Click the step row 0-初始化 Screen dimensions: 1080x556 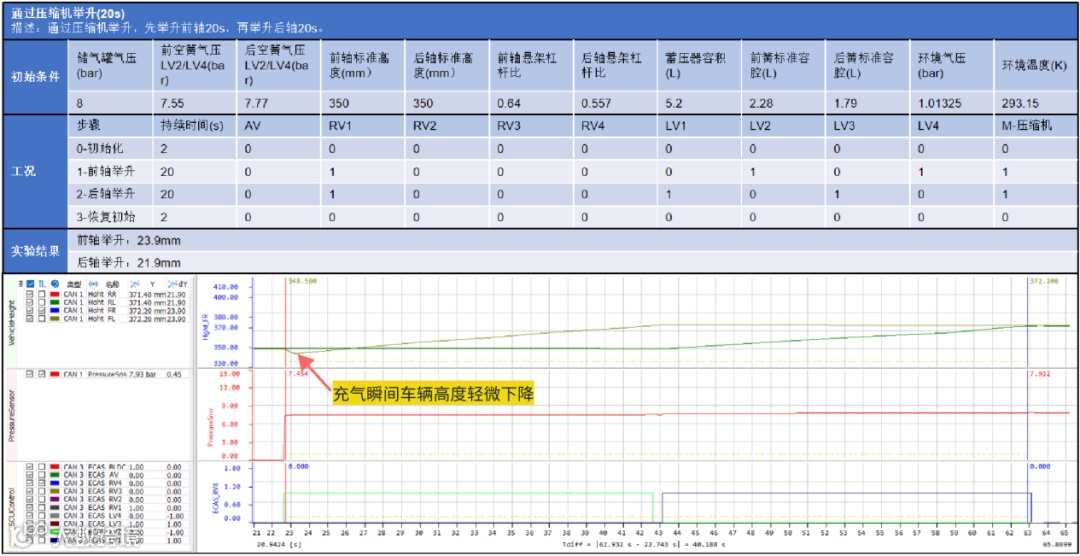pyautogui.click(x=101, y=149)
